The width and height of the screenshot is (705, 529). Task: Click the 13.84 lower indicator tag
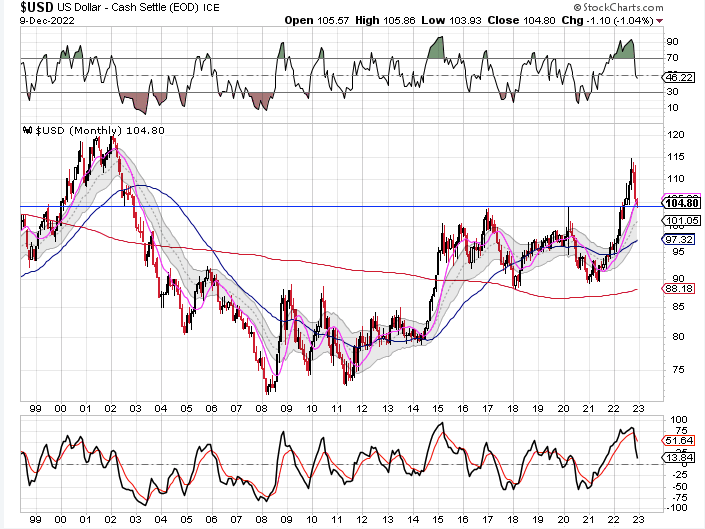680,456
